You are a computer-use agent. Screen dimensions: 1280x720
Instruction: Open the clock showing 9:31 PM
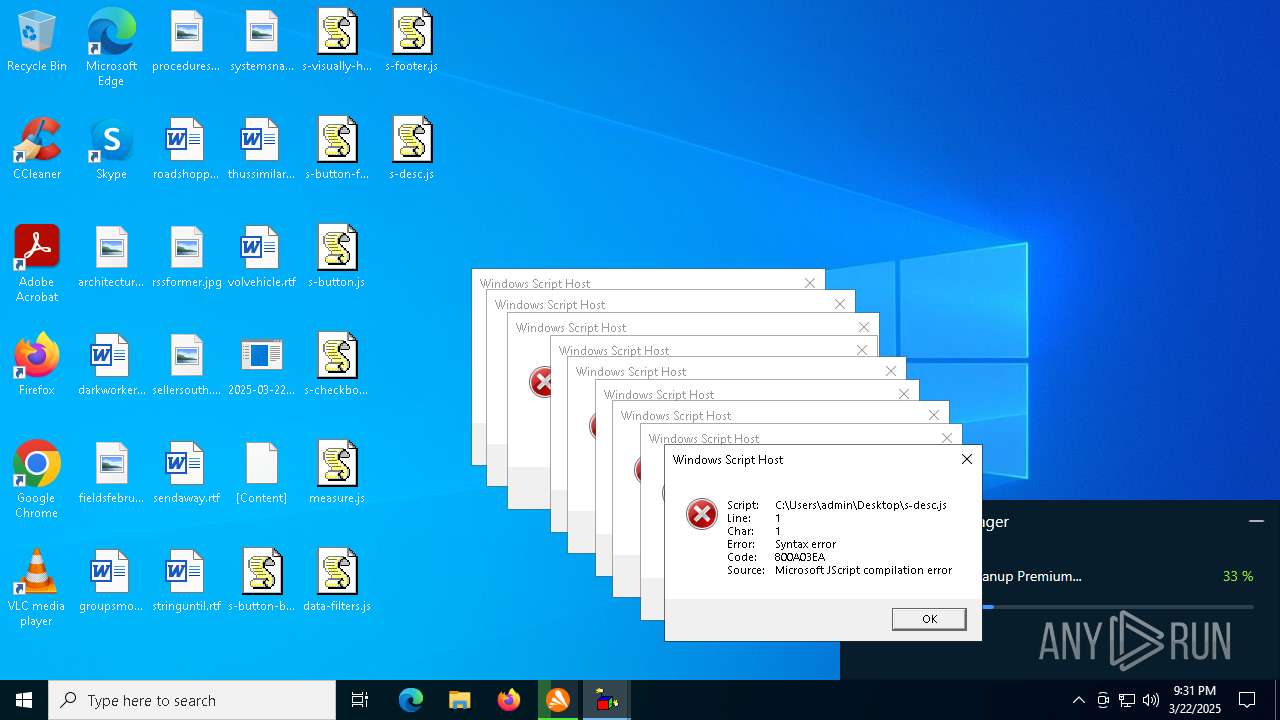coord(1195,700)
